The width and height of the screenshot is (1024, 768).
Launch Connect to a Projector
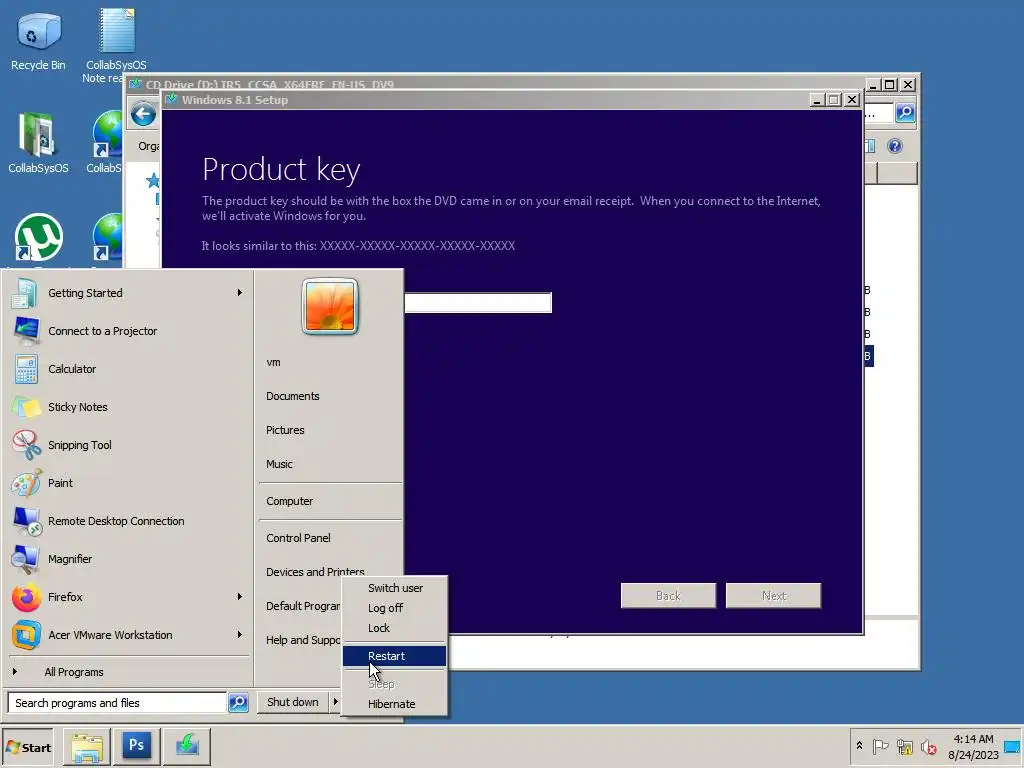[x=128, y=331]
